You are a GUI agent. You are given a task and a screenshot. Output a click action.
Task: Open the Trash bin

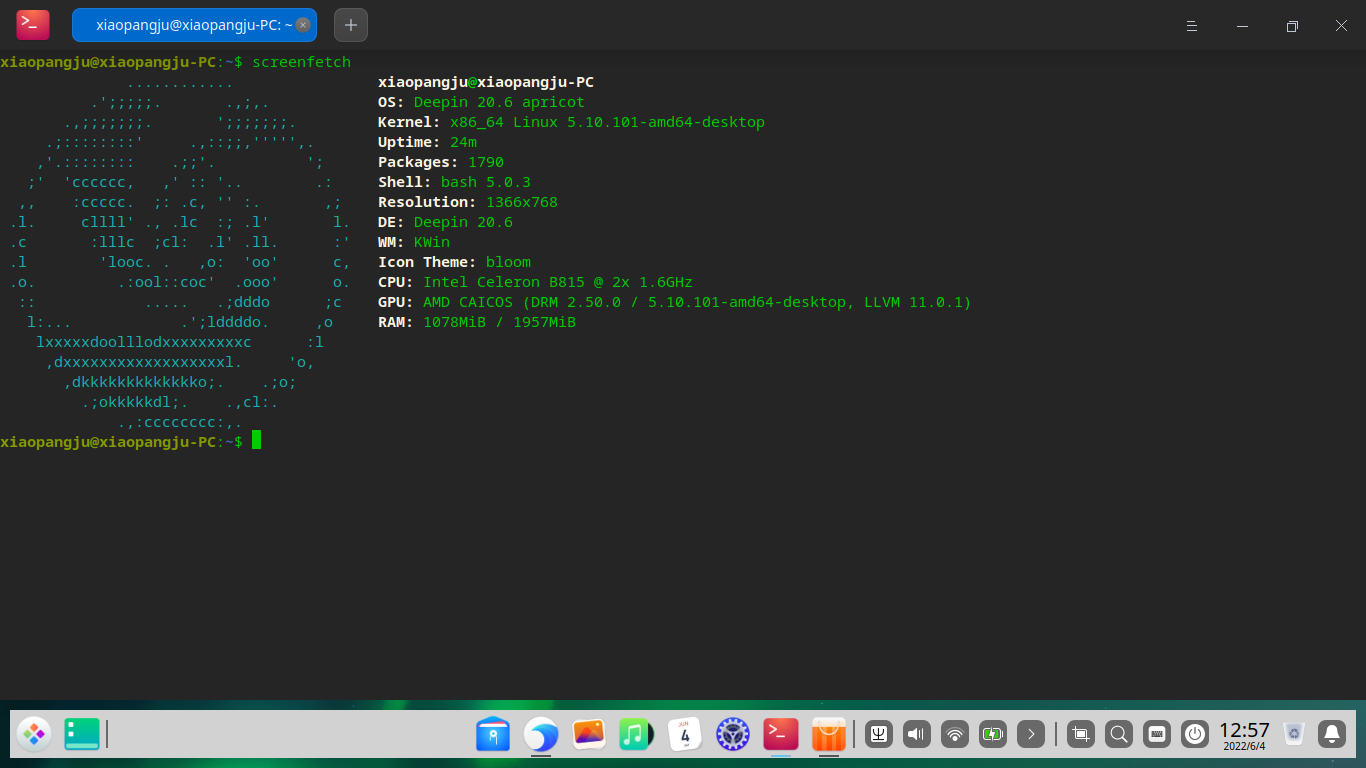click(1293, 733)
